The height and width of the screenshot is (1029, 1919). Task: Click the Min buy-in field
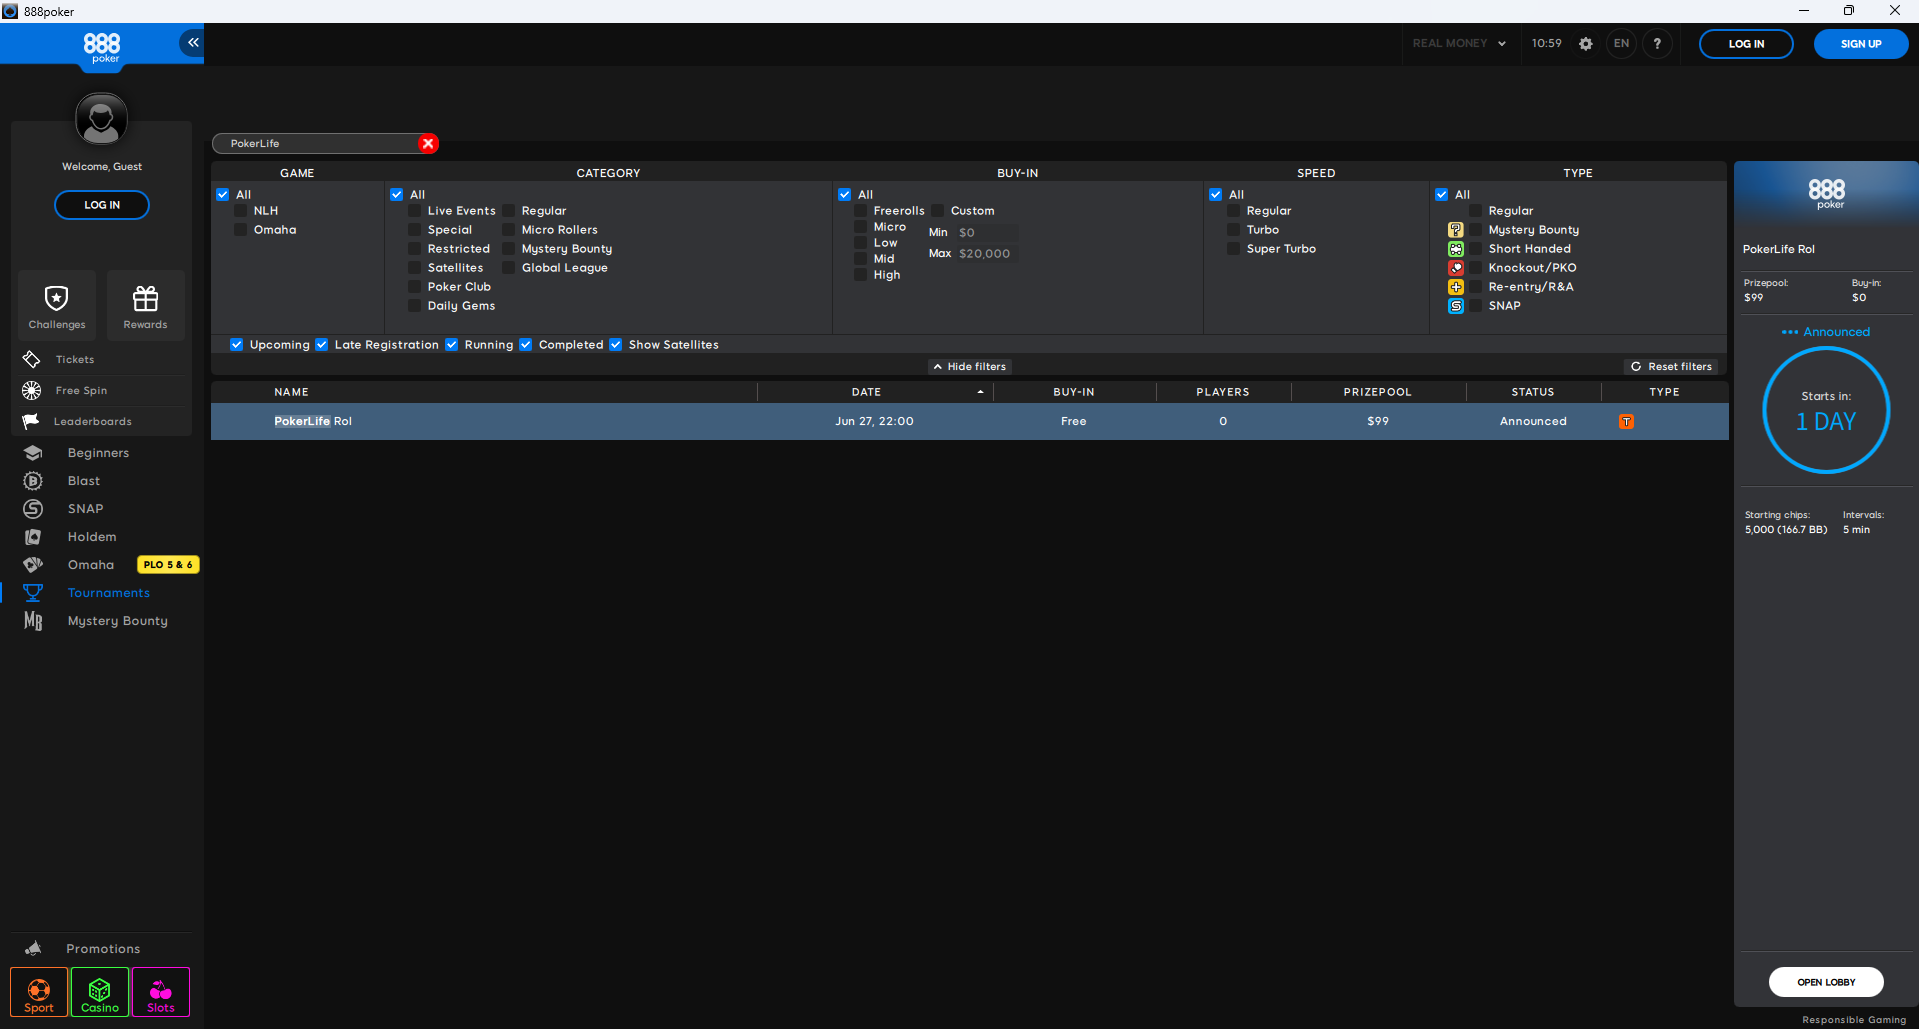tap(986, 233)
